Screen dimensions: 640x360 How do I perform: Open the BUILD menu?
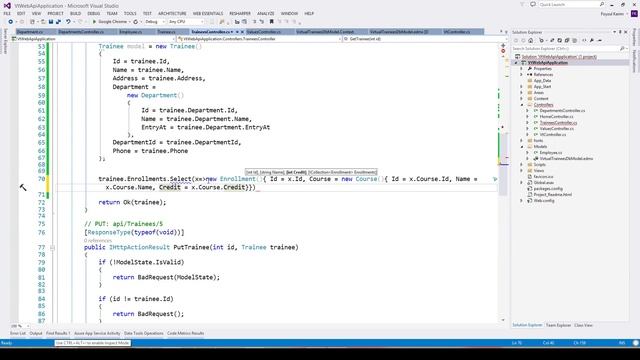click(76, 13)
